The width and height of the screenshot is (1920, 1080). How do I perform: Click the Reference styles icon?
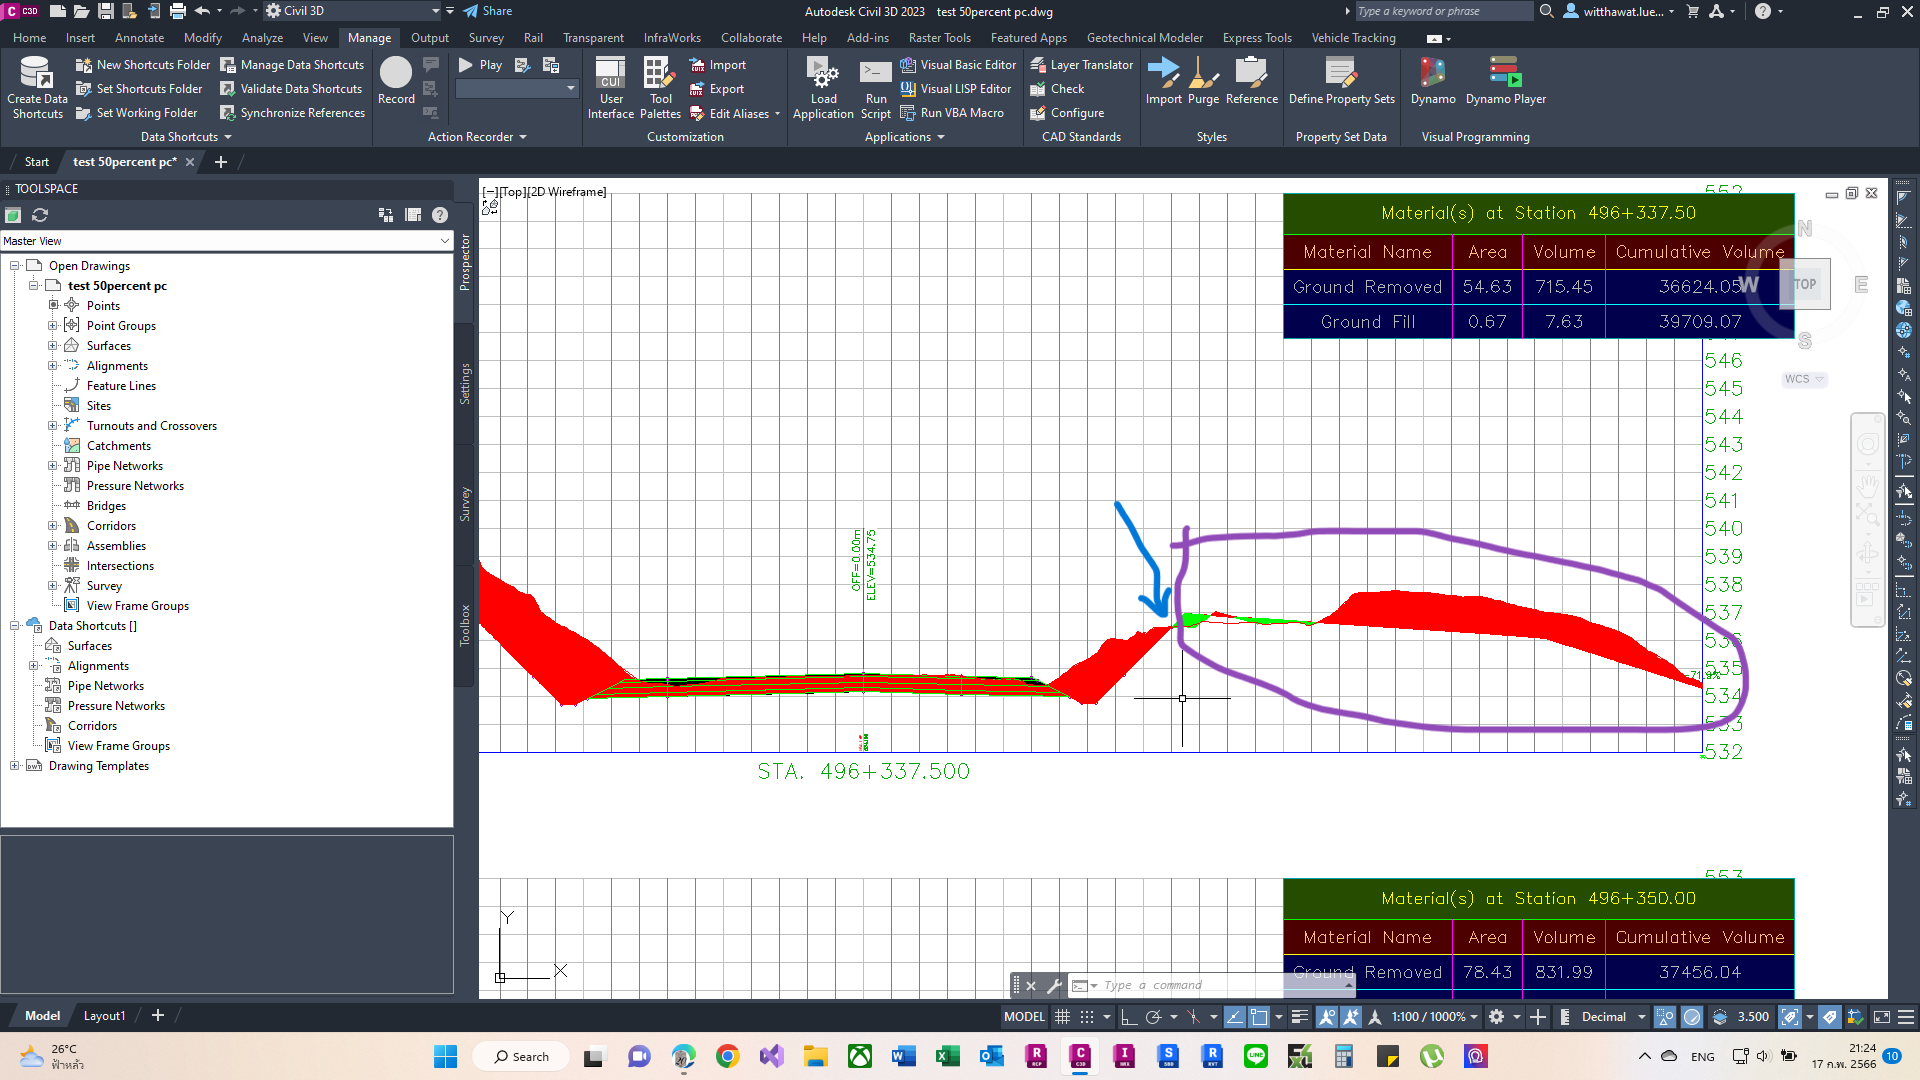[x=1252, y=81]
